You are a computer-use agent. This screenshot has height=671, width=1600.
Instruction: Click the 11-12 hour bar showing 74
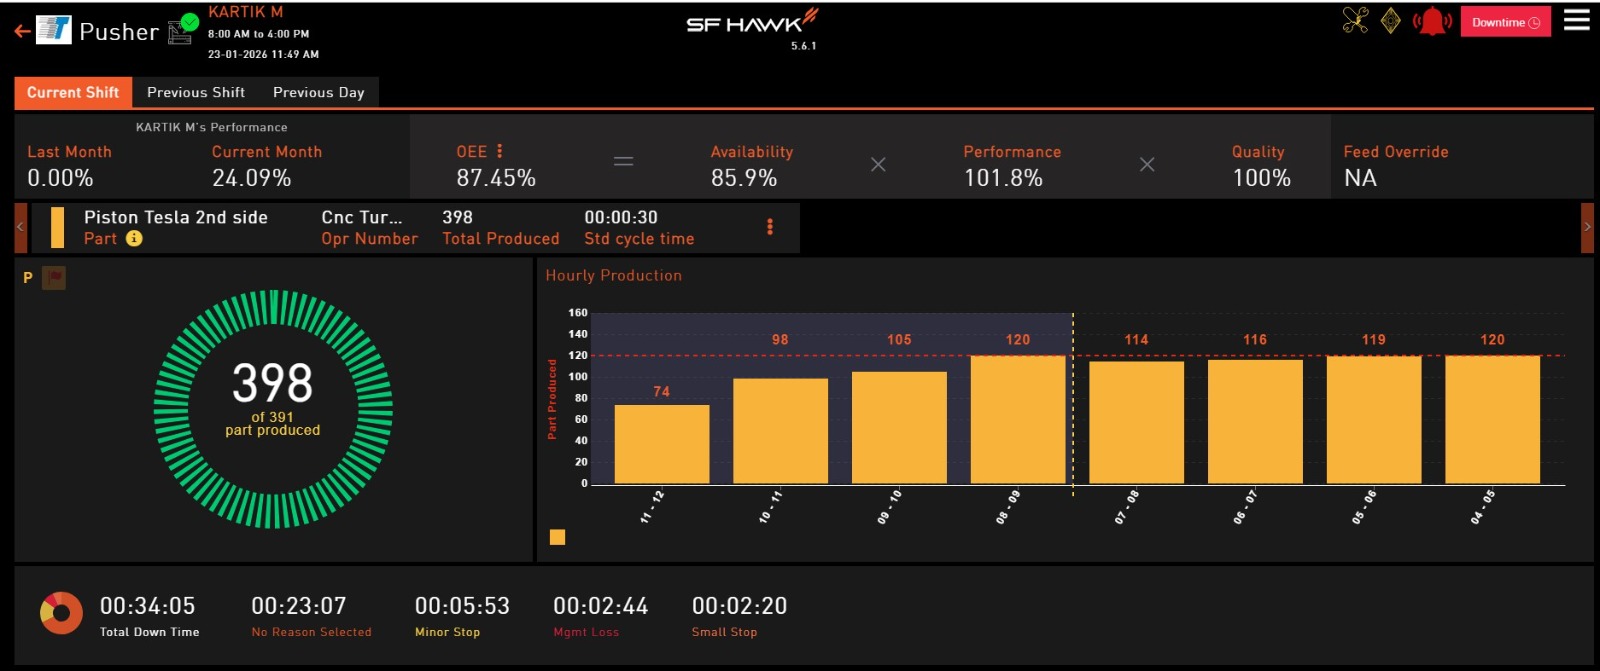(x=661, y=444)
